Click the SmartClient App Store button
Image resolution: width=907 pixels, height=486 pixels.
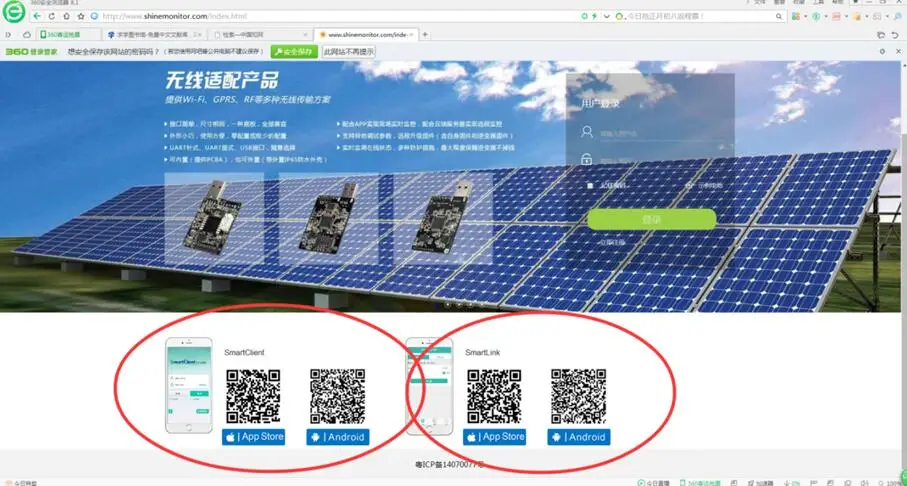(x=253, y=437)
